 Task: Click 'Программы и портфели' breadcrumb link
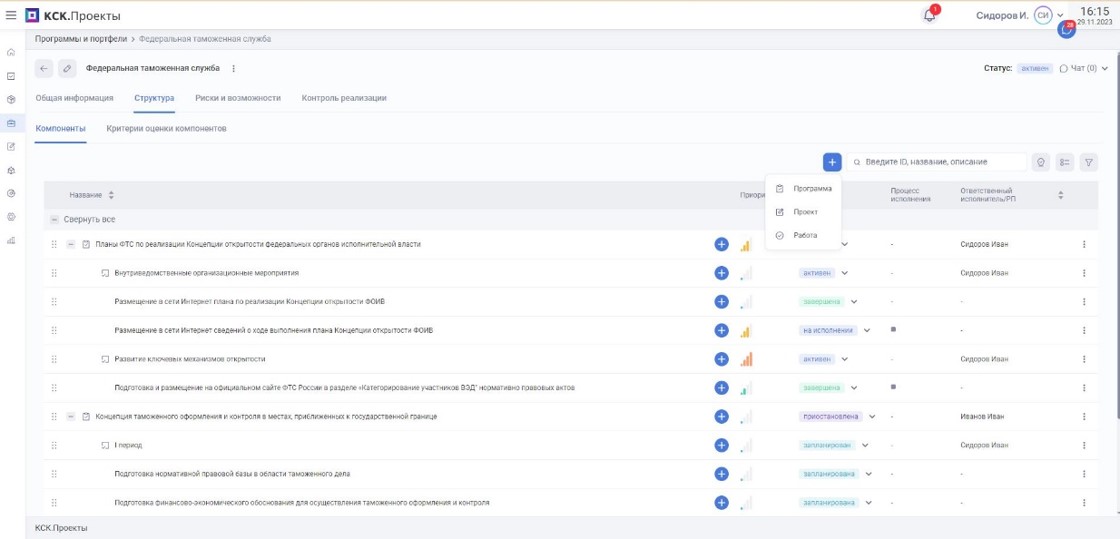click(x=80, y=39)
